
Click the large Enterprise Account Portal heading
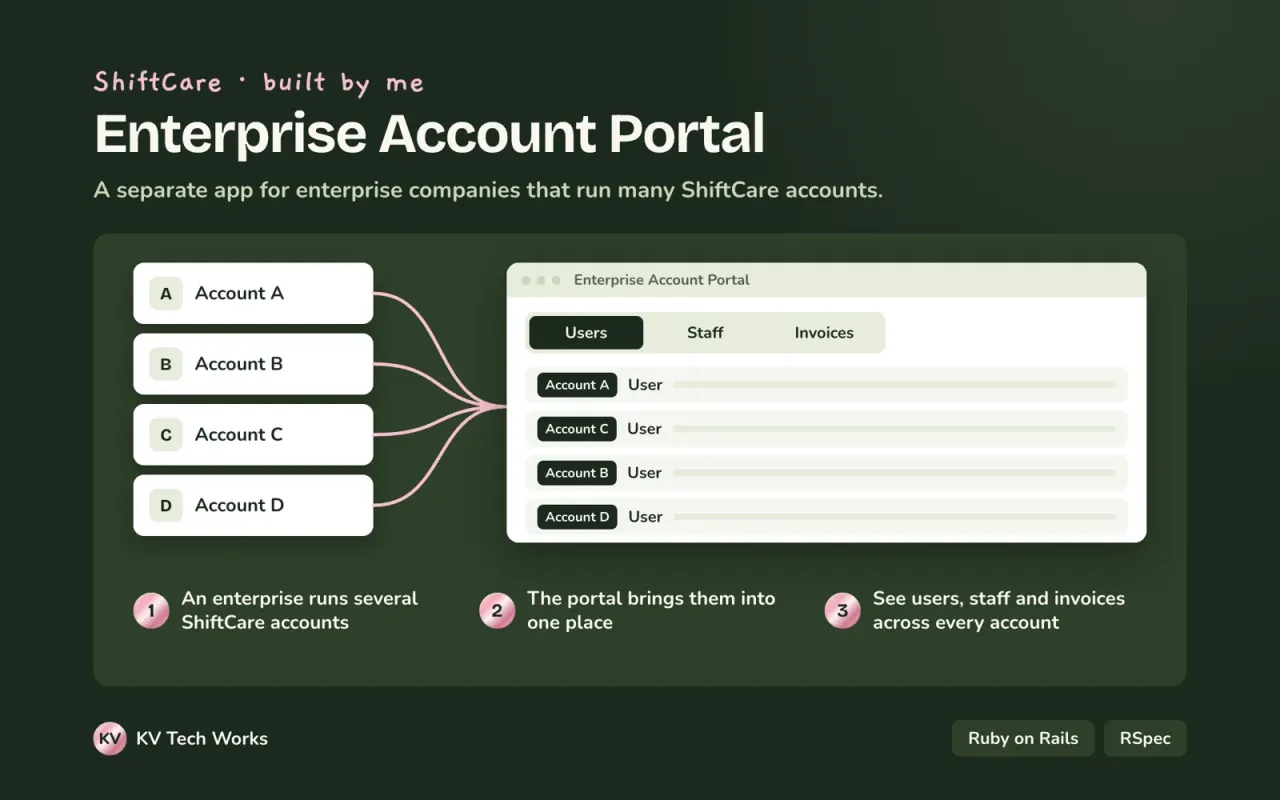coord(430,134)
